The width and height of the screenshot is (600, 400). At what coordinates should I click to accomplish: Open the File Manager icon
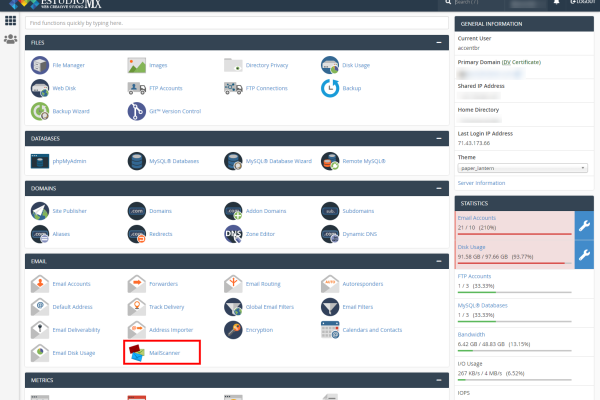pos(40,66)
